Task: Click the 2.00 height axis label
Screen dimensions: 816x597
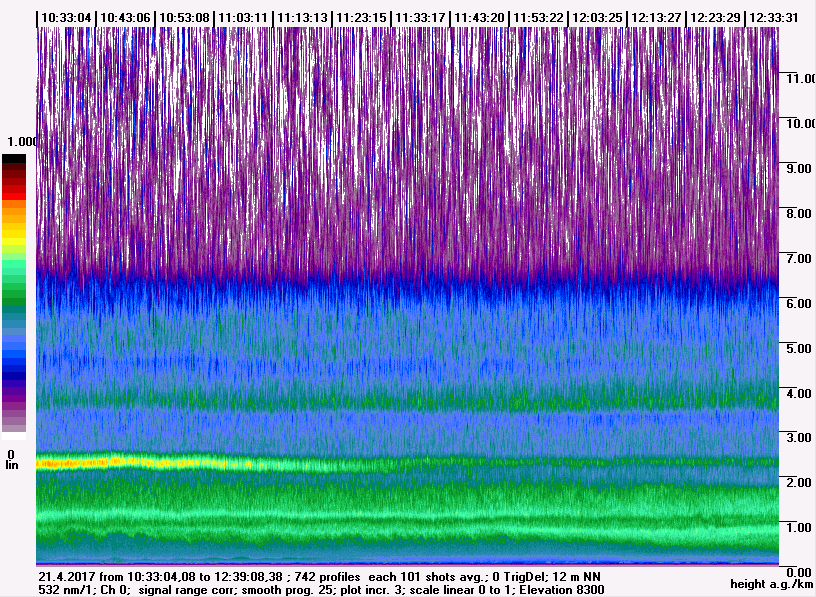Action: pyautogui.click(x=799, y=482)
